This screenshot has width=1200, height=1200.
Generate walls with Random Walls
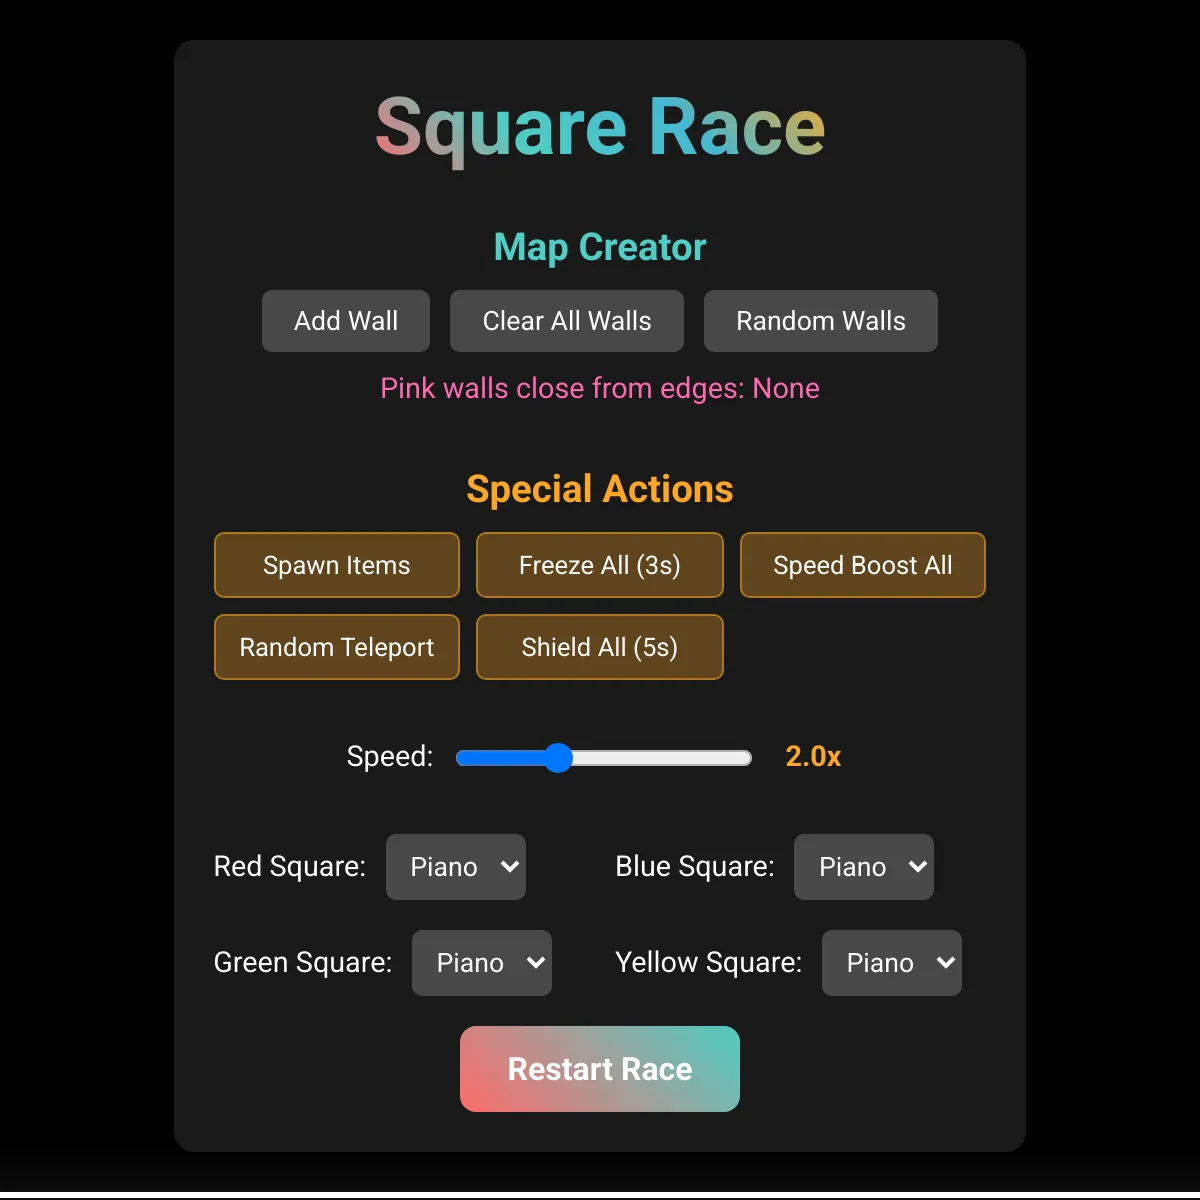point(820,321)
